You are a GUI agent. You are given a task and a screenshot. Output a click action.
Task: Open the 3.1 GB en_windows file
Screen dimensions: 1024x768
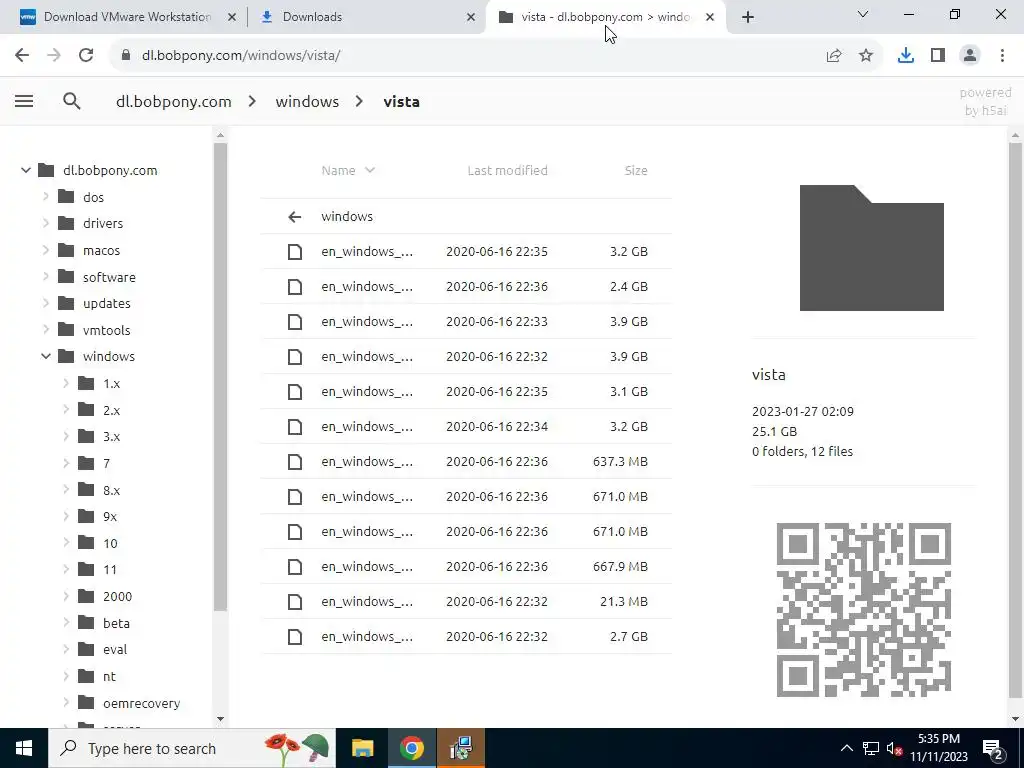(466, 392)
